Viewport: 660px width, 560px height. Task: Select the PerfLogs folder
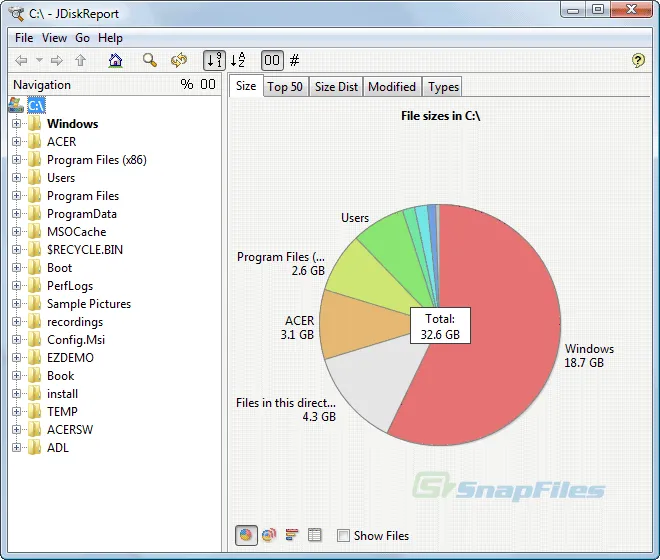(70, 286)
